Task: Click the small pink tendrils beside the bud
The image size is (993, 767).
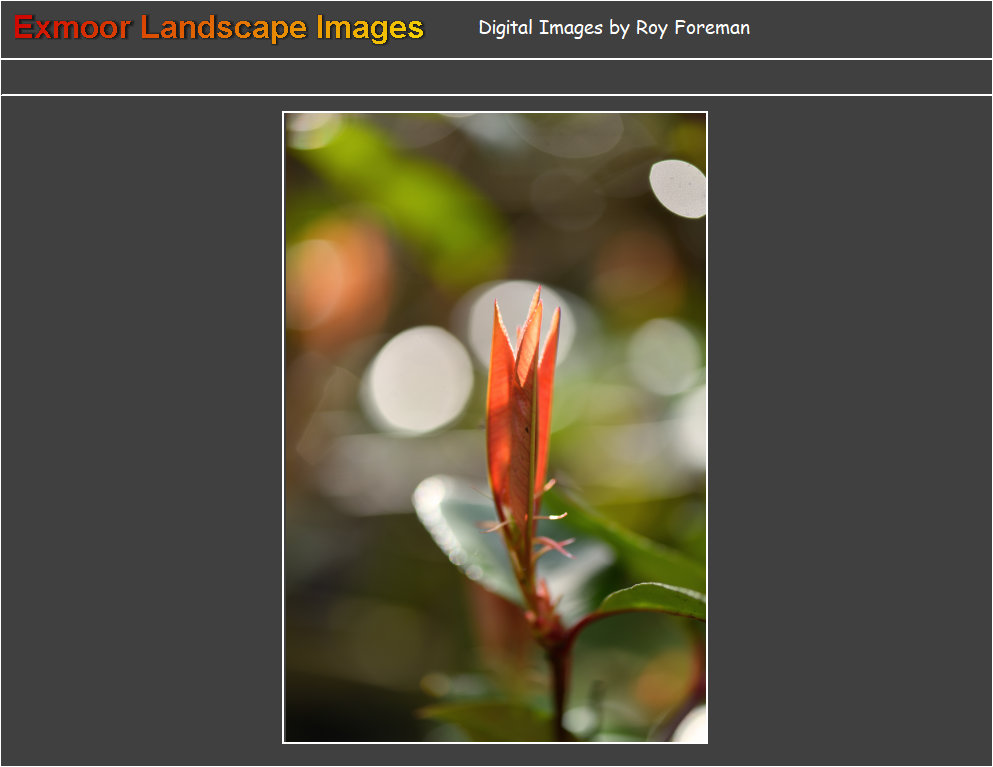Action: (553, 545)
